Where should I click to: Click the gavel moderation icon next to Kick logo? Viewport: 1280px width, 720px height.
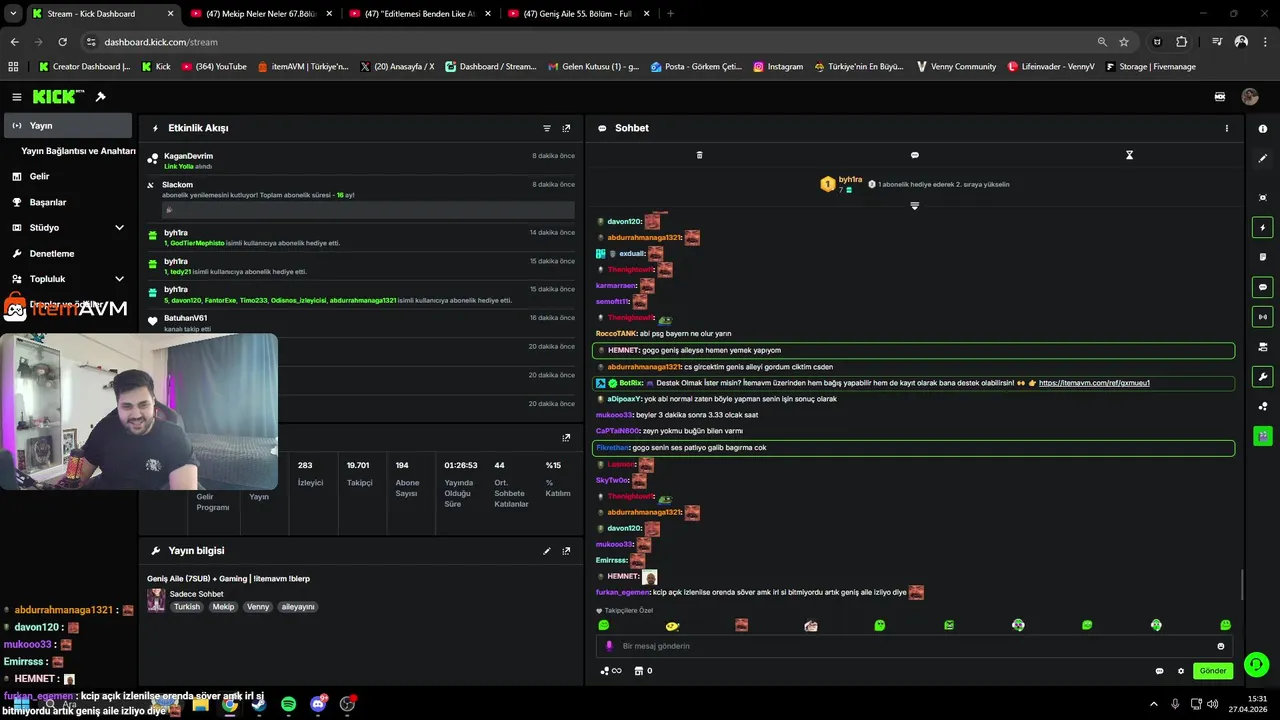[100, 97]
